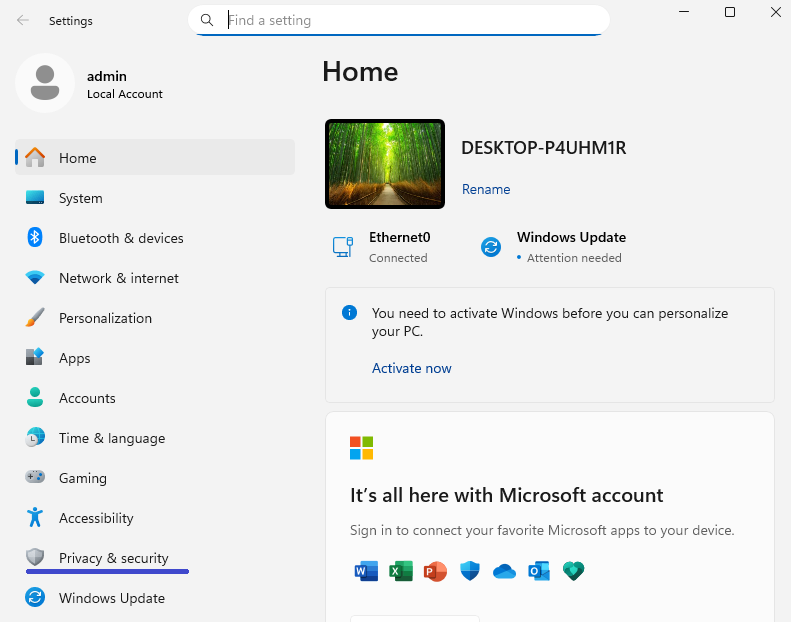Click the Network & internet Wi-Fi icon
791x622 pixels.
coord(35,278)
